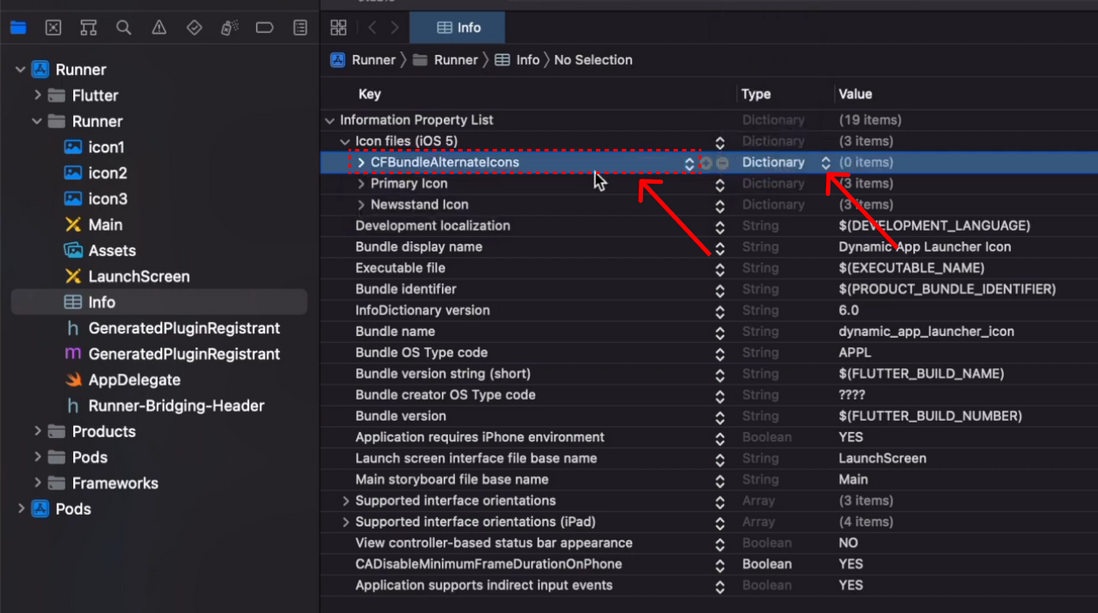Click value dynamic_app_launcher_icon
The height and width of the screenshot is (613, 1098).
[x=926, y=331]
